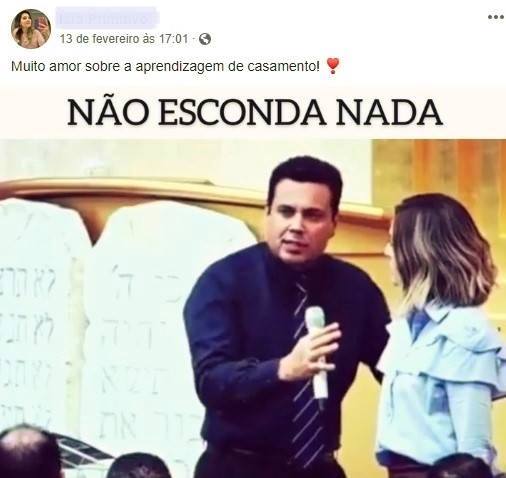Click the 'NÃO ESCONDA NADA' headline
The image size is (506, 478).
[x=255, y=113]
